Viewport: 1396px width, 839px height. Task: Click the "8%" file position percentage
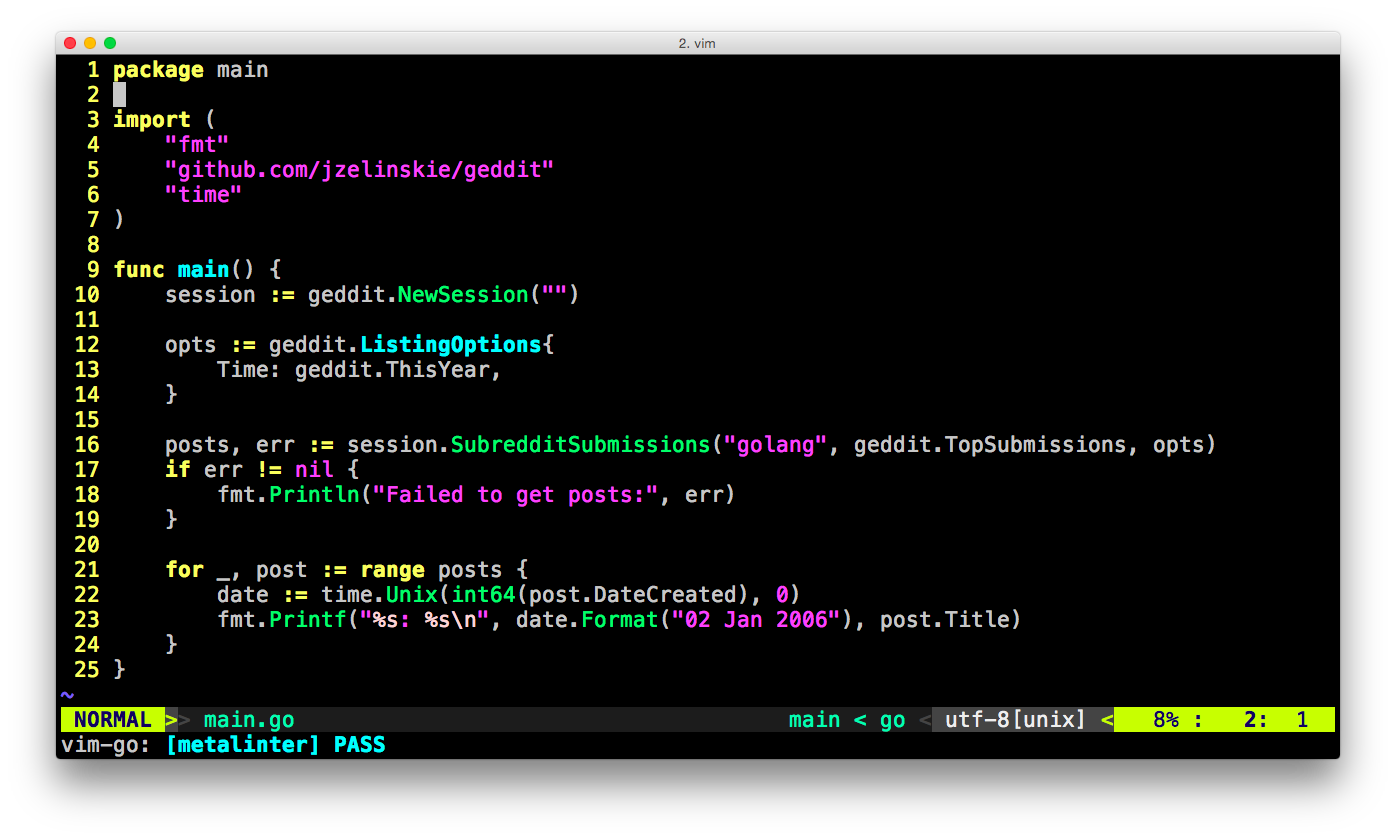(1166, 720)
